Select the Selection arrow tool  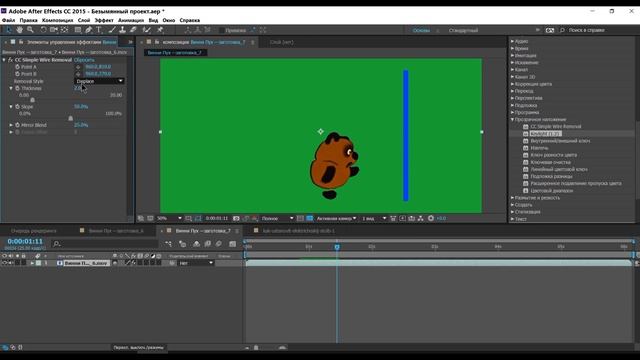point(9,30)
